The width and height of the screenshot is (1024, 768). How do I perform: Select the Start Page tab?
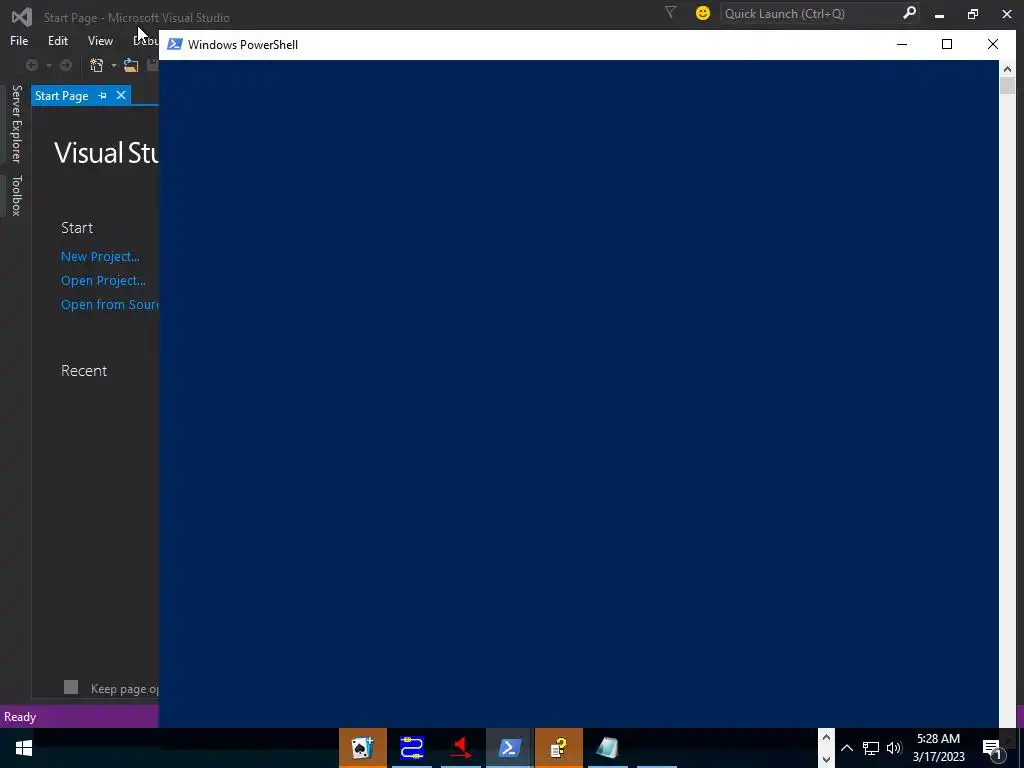tap(61, 95)
